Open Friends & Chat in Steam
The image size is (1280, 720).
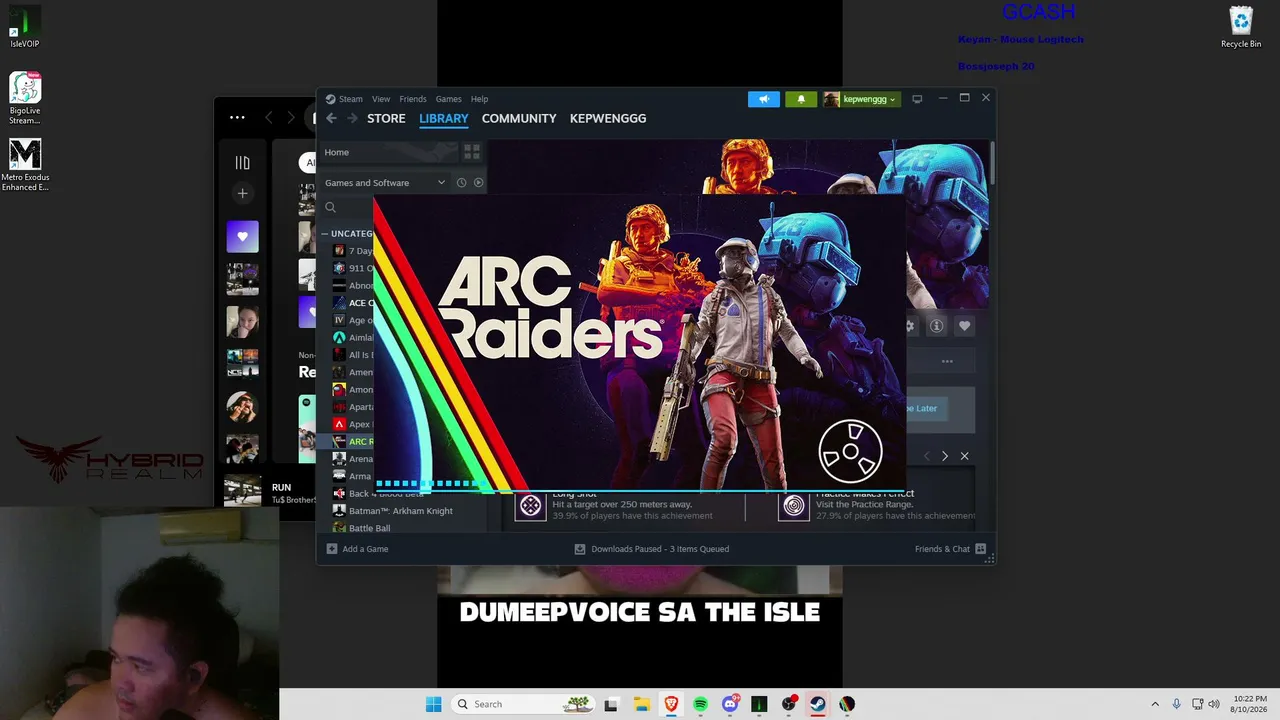[950, 549]
